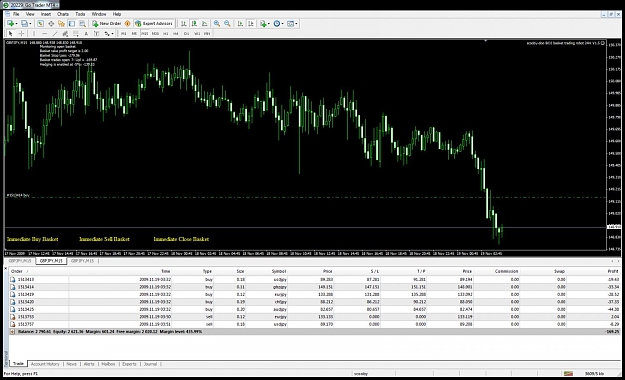
Task: Select sell order row 1513757
Action: click(314, 324)
